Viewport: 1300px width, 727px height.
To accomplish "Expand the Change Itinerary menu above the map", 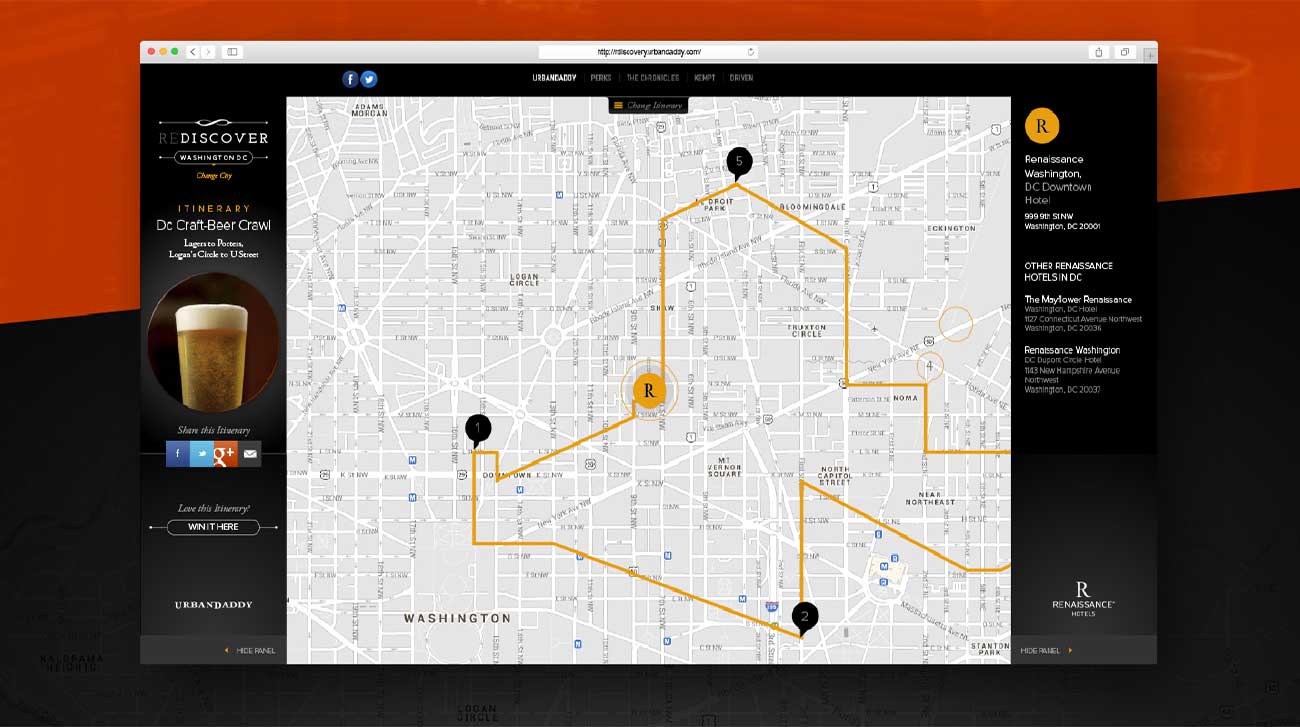I will 648,105.
